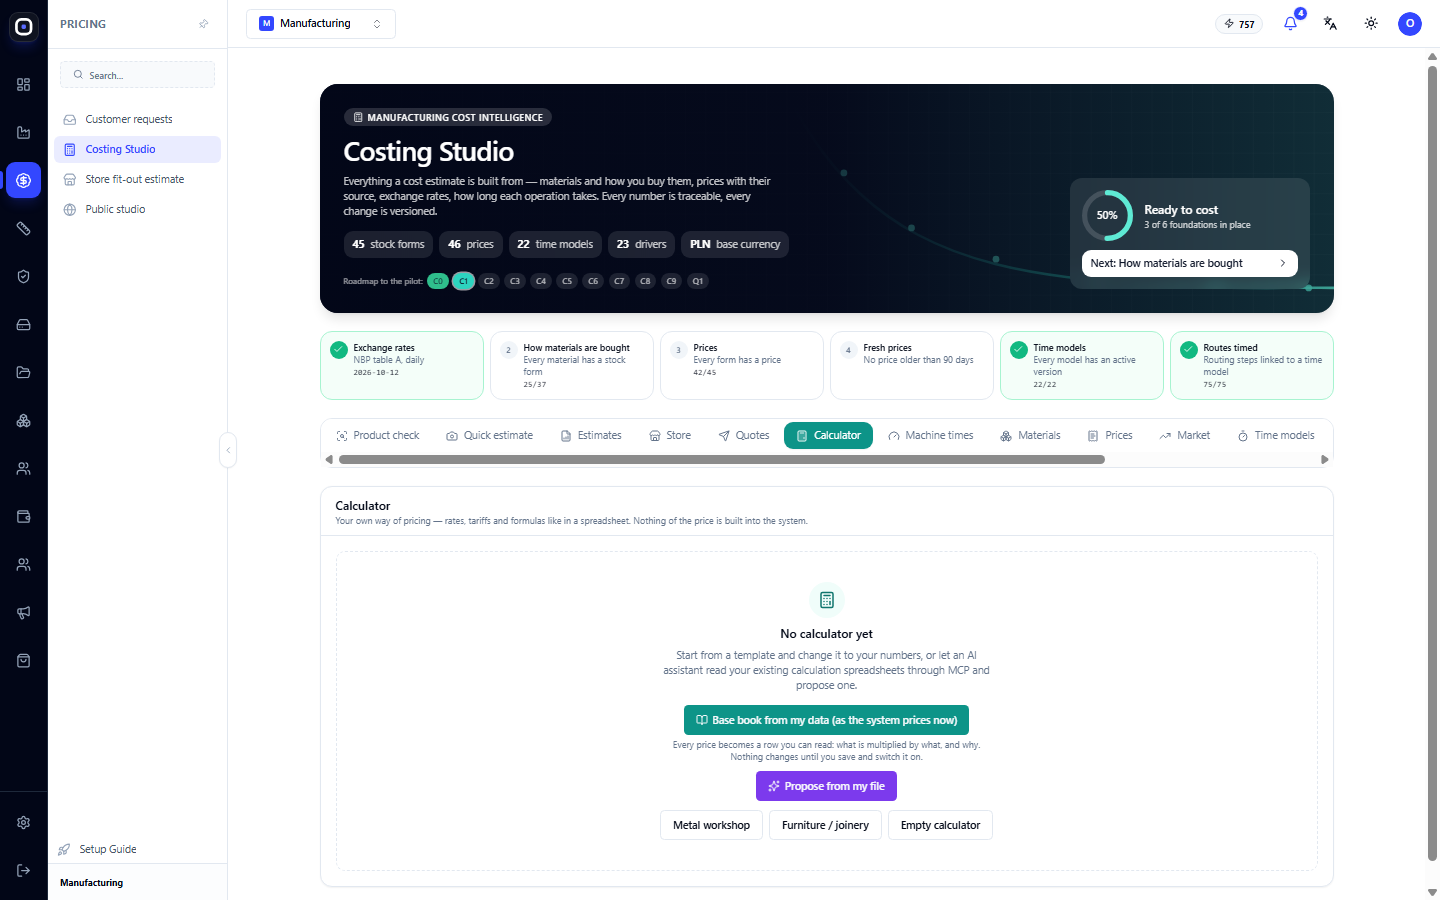
Task: Click the logout icon at rail bottom
Action: [24, 871]
